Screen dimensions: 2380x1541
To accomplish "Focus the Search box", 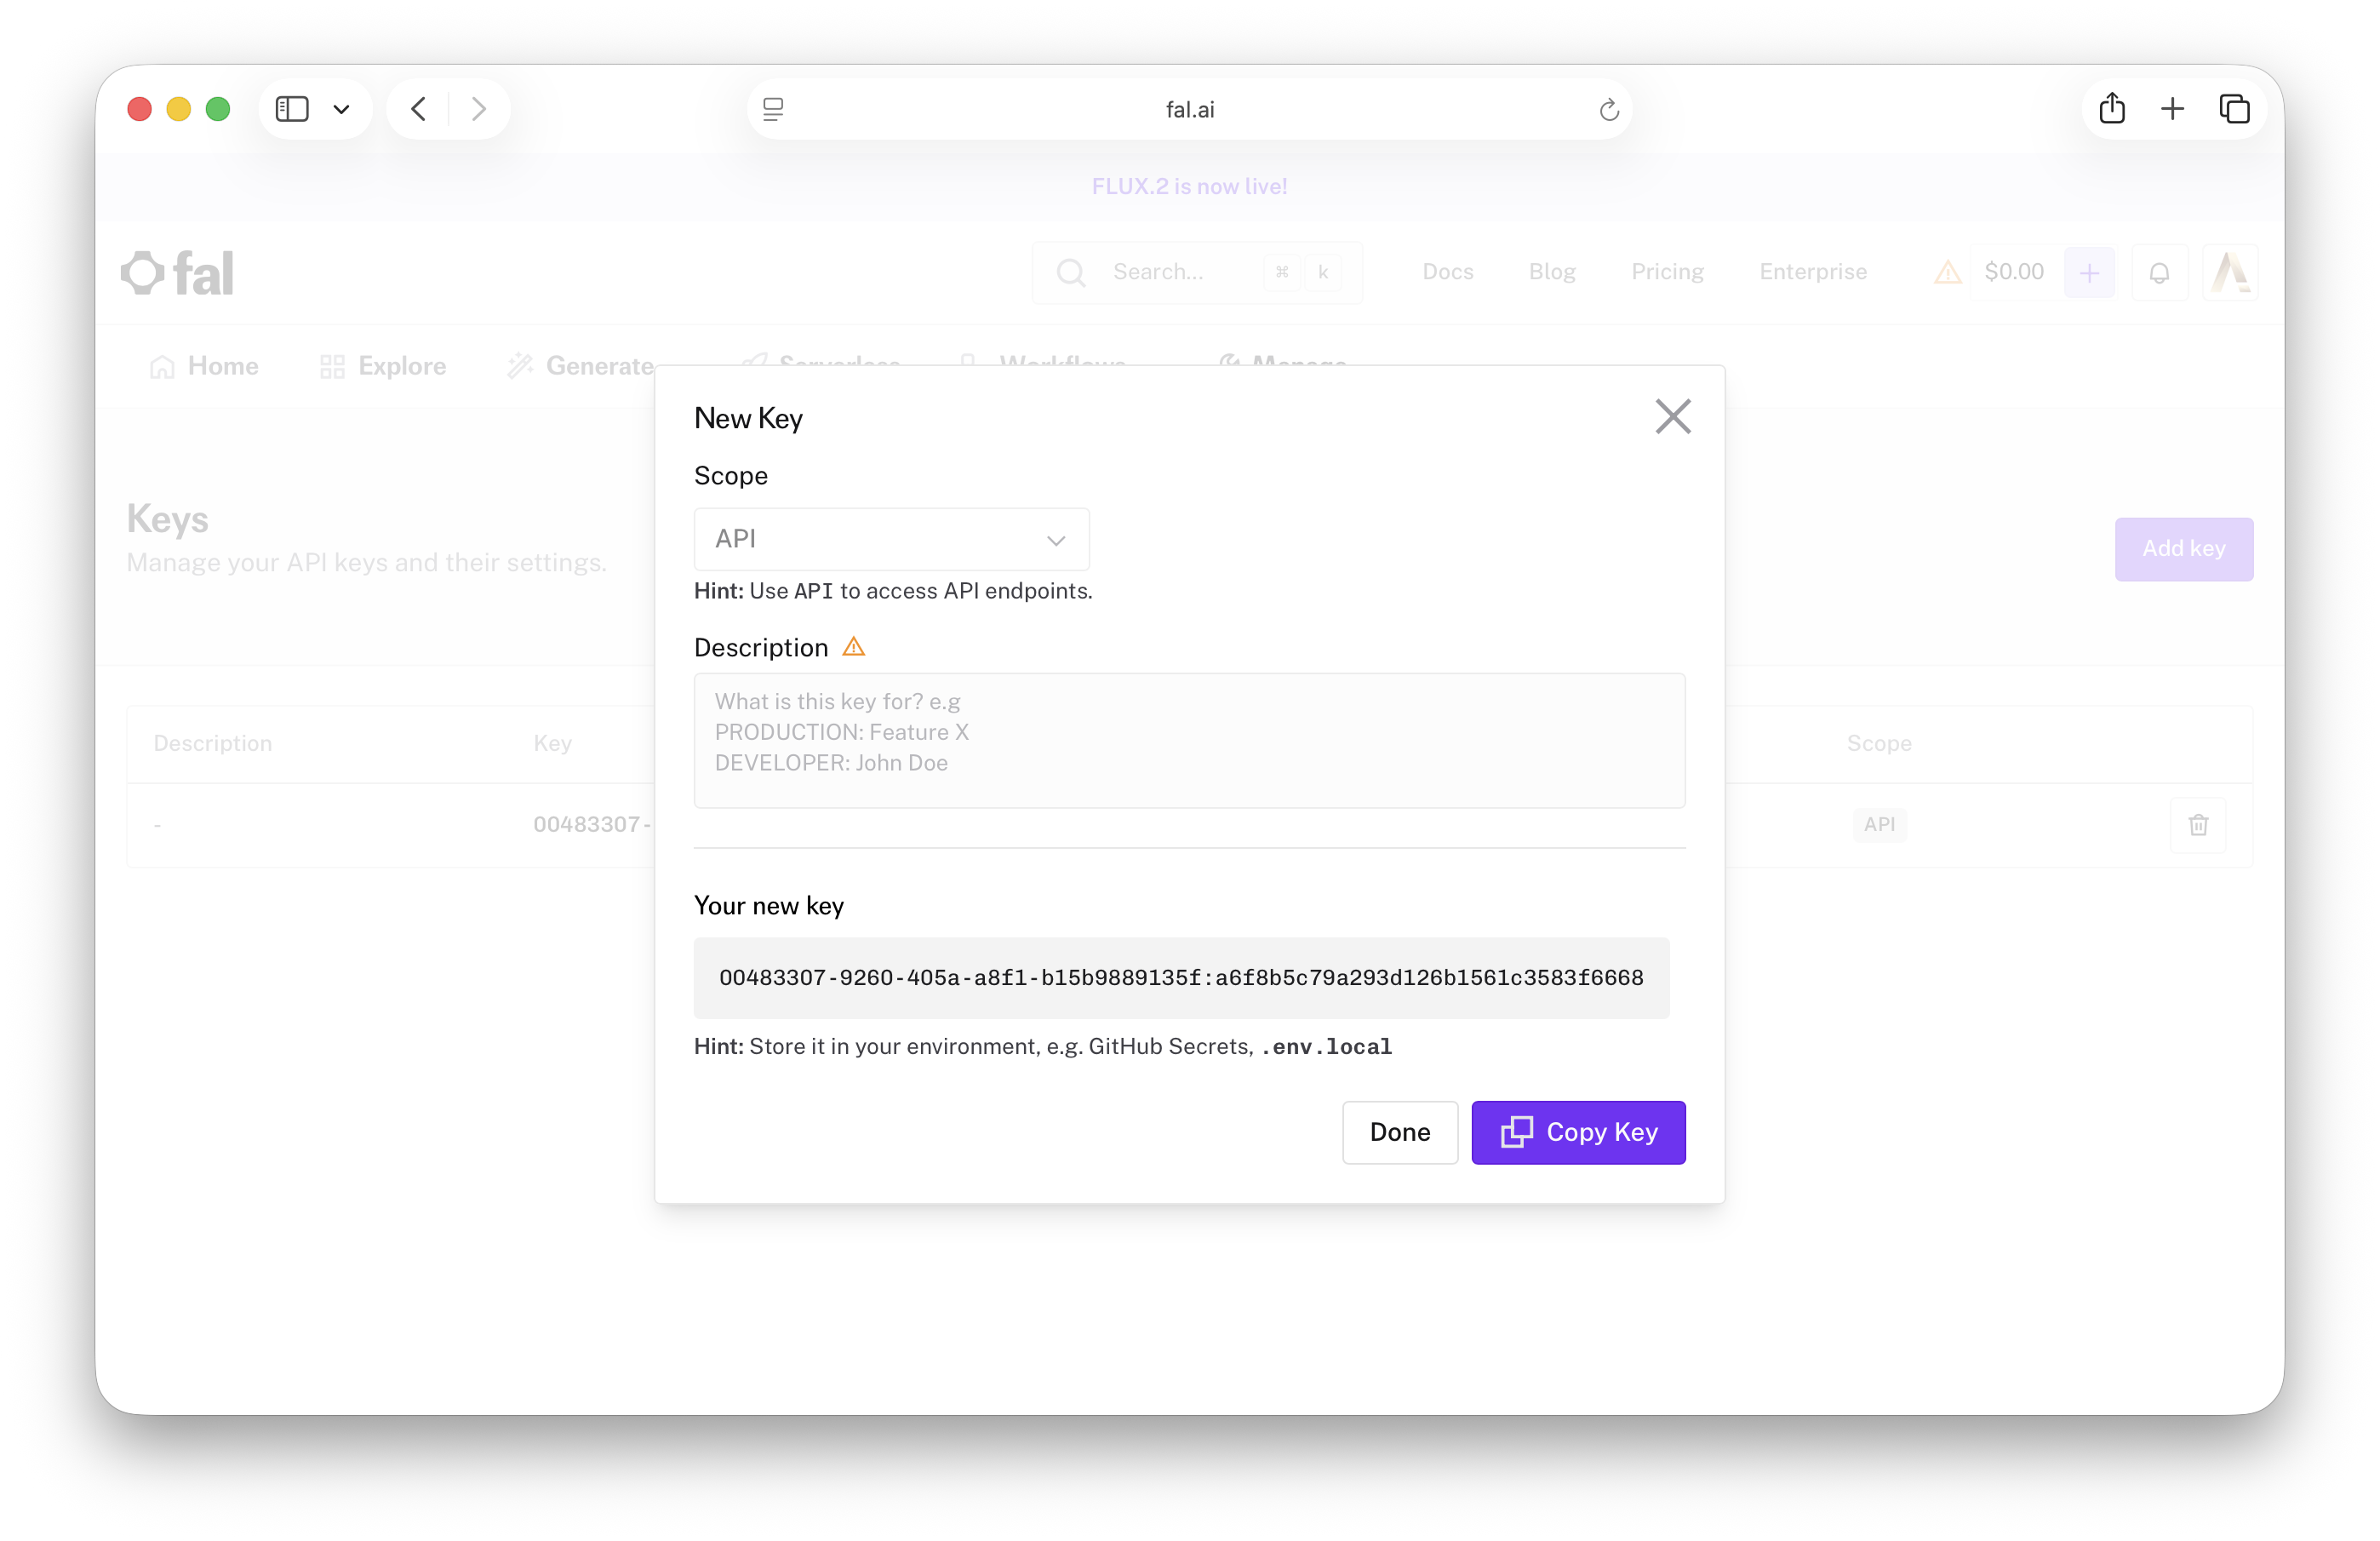I will click(1197, 272).
